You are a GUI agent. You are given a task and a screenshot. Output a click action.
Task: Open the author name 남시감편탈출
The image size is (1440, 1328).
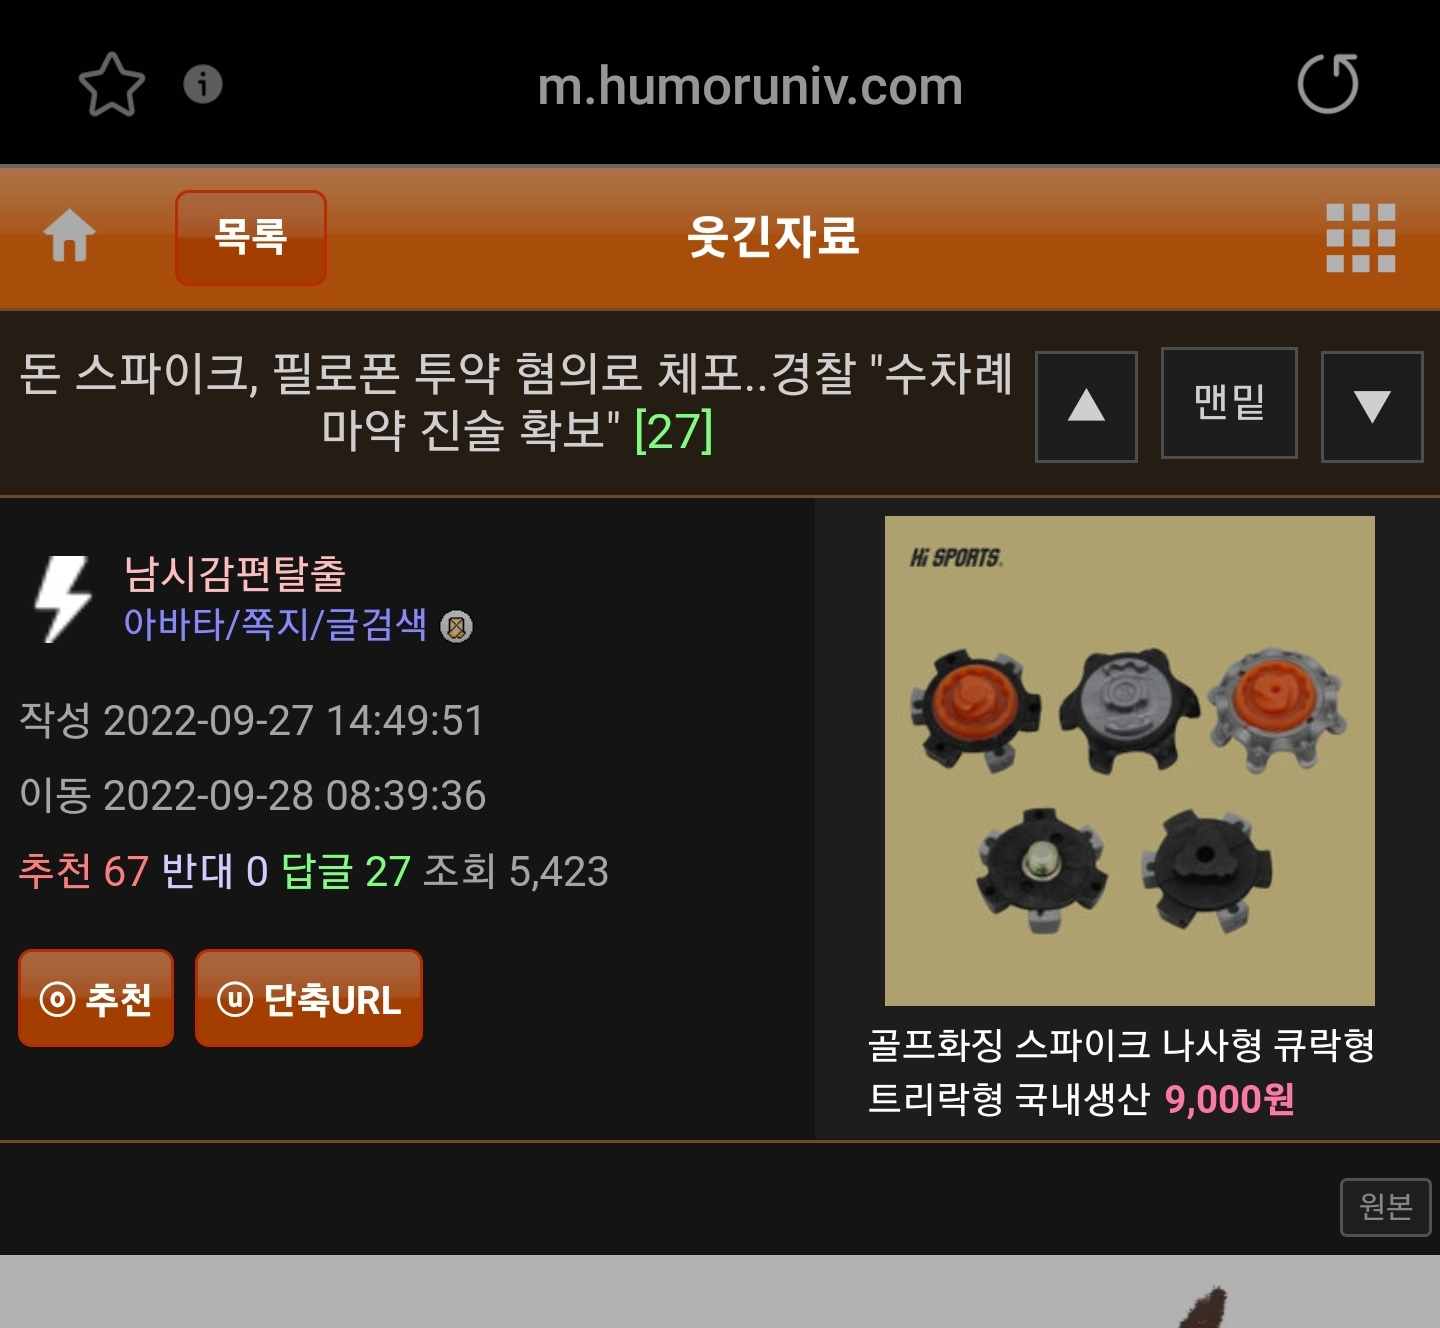[235, 573]
